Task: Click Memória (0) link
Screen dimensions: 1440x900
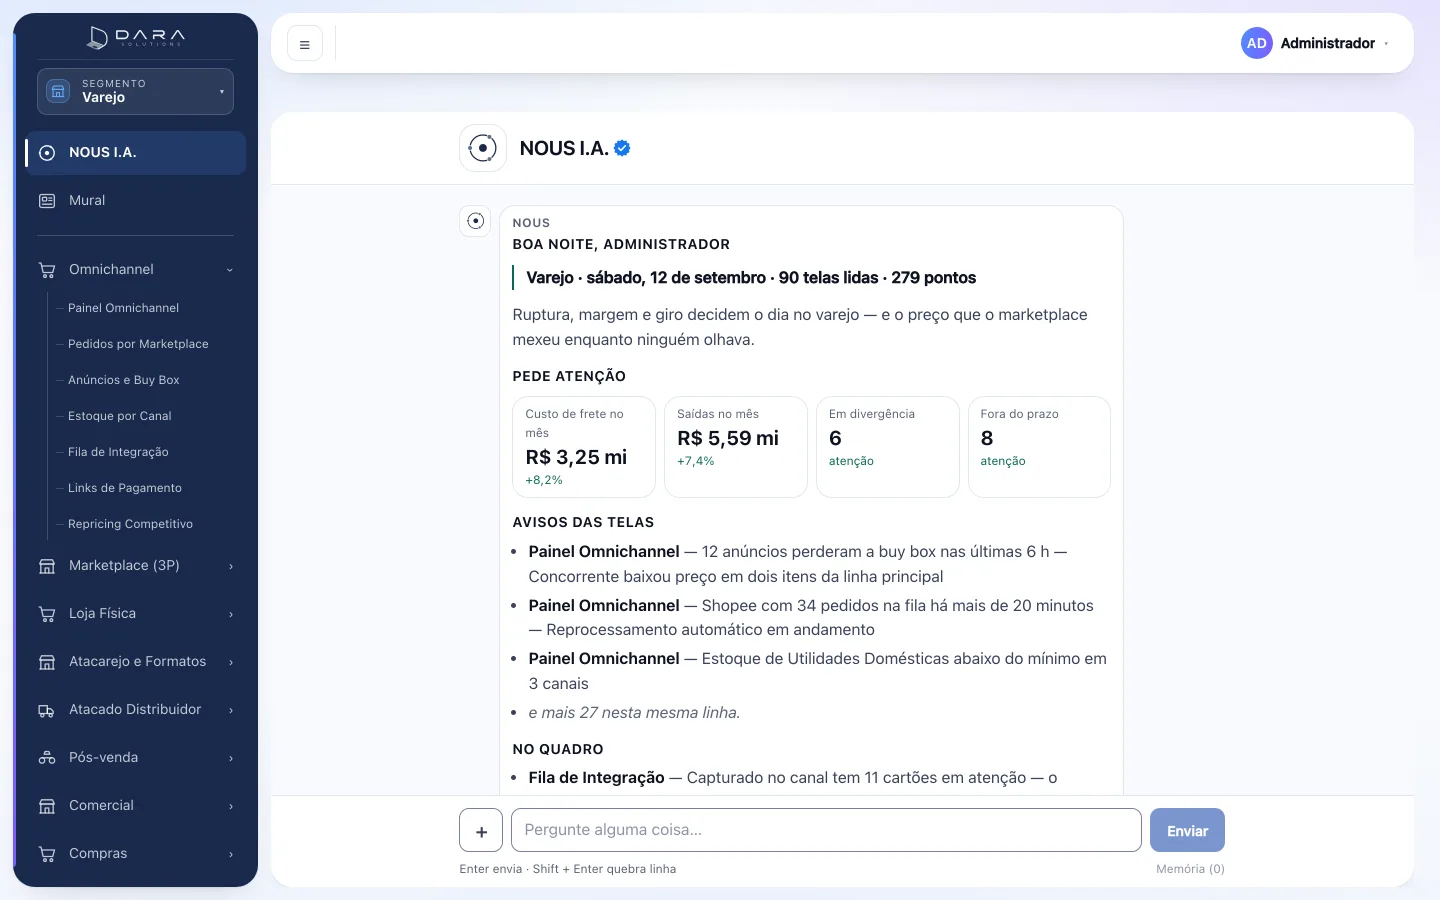Action: click(x=1190, y=869)
